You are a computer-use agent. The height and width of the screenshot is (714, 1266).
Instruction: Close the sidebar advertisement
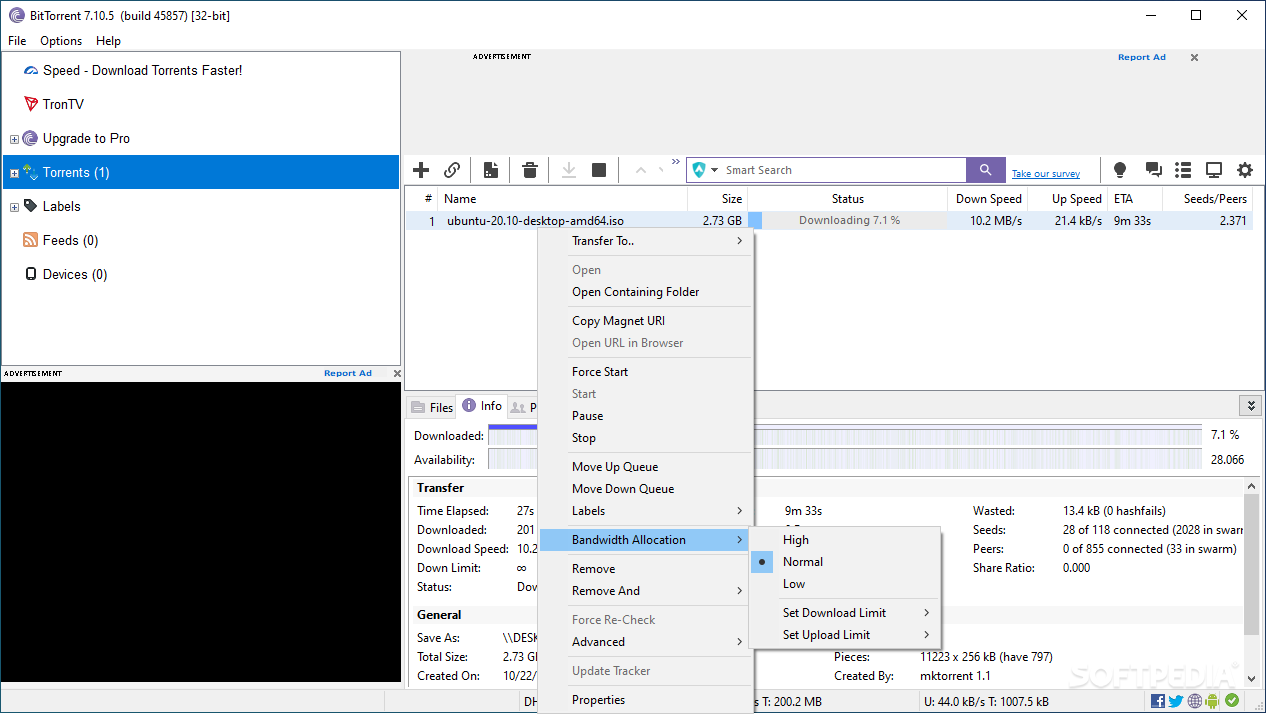397,373
